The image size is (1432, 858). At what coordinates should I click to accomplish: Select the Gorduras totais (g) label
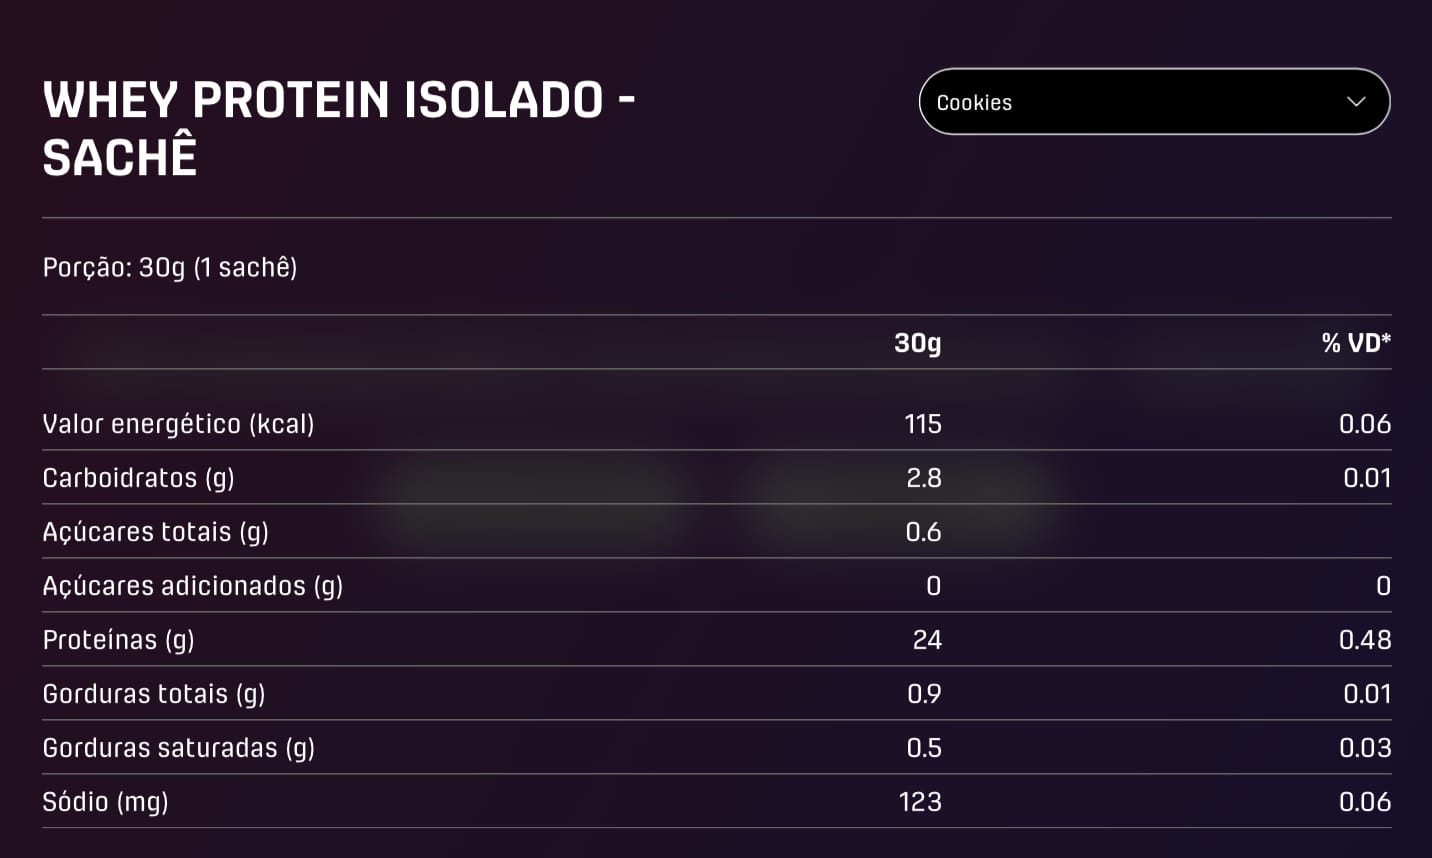[153, 694]
